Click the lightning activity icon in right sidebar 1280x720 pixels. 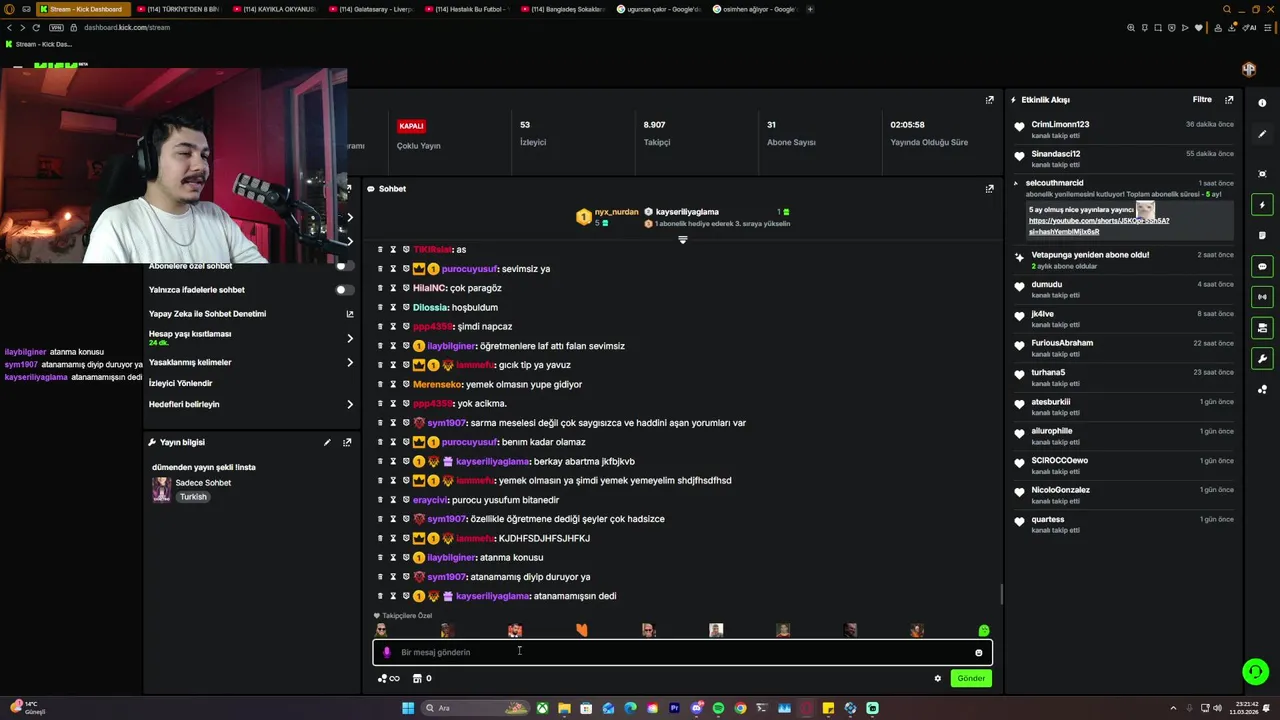point(1262,205)
